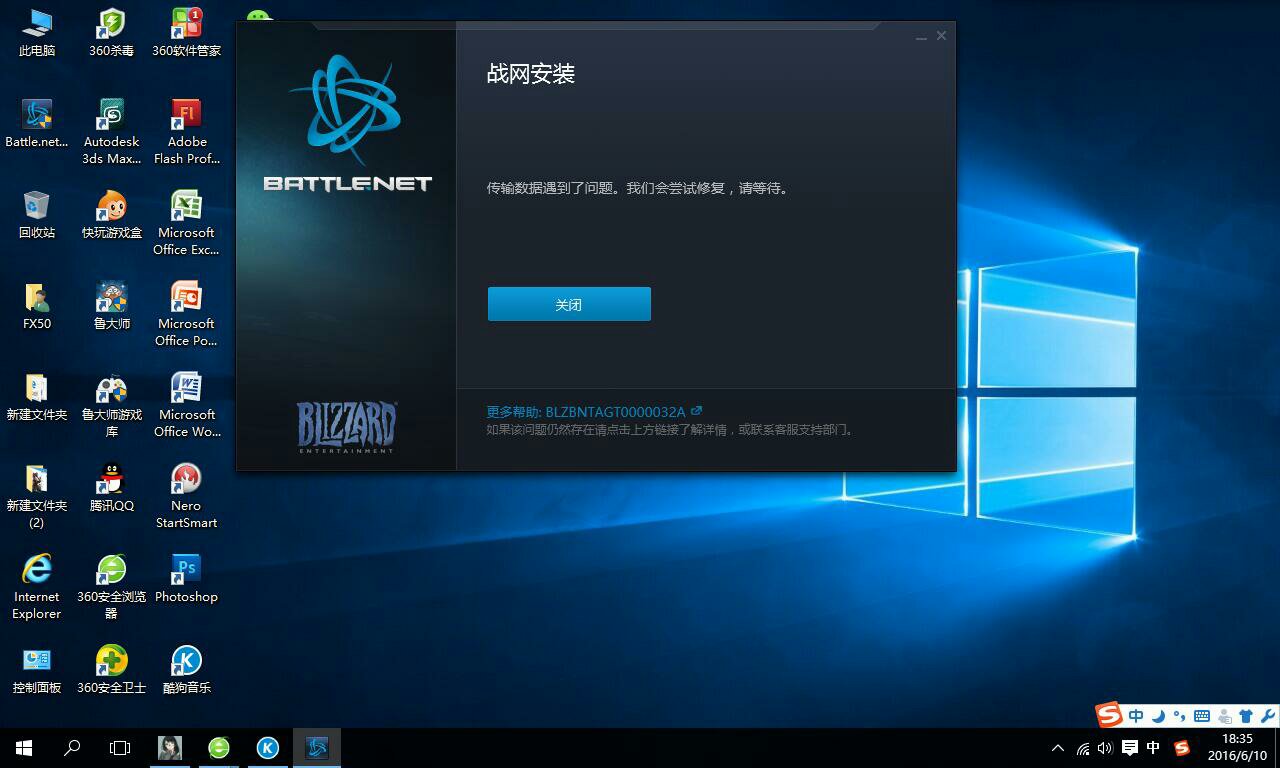Select the Adobe Flash Professional shortcut
1280x768 pixels.
[x=186, y=132]
